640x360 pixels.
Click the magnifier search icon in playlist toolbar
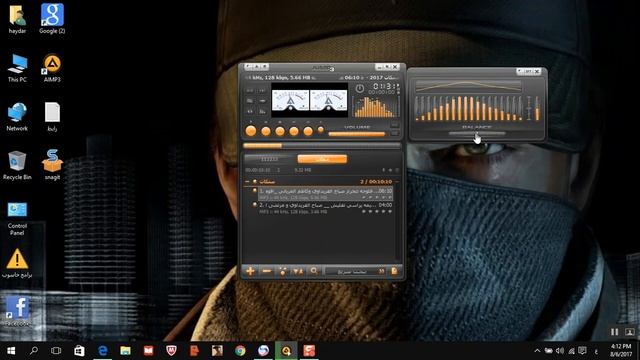(314, 271)
